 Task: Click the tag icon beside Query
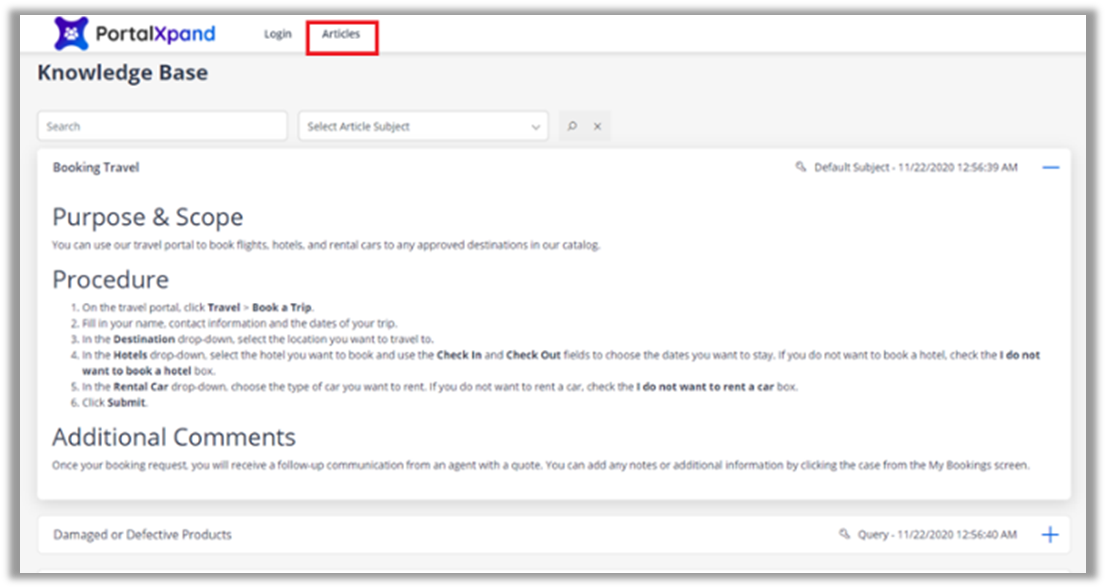[844, 535]
